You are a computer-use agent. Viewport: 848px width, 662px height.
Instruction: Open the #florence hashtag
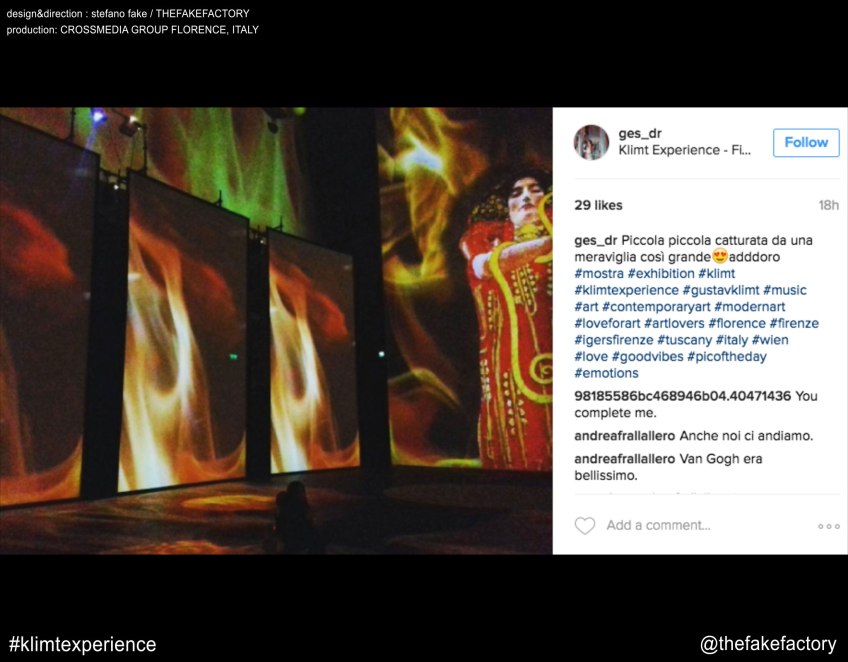[x=737, y=323]
